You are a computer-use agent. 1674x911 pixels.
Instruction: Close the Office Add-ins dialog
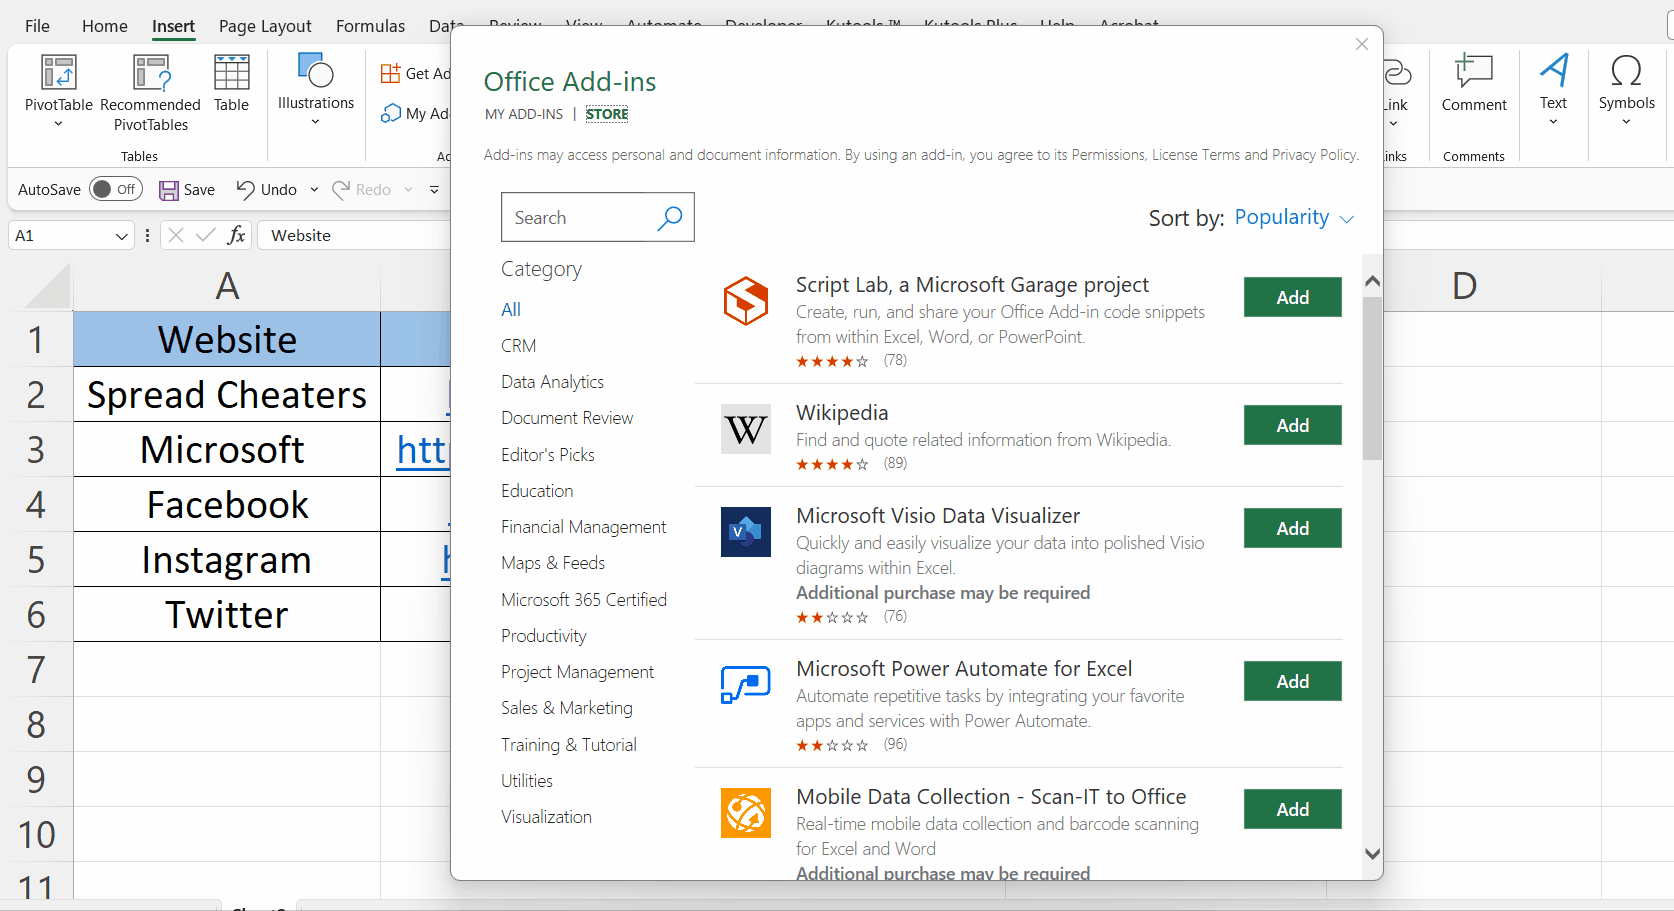point(1362,44)
